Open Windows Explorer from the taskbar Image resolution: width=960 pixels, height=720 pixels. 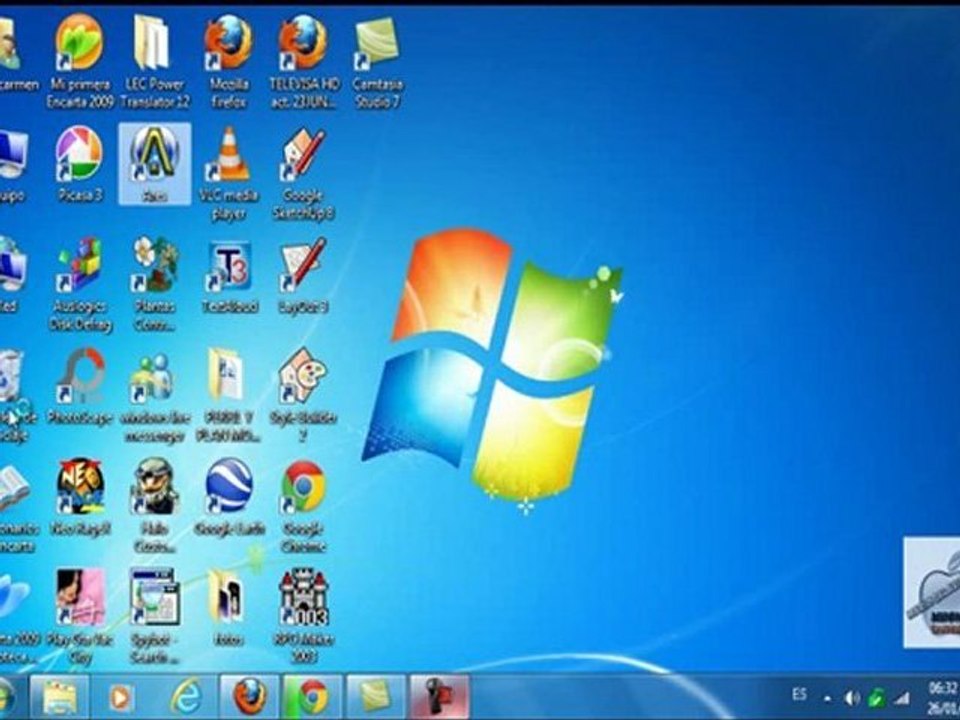[x=59, y=697]
